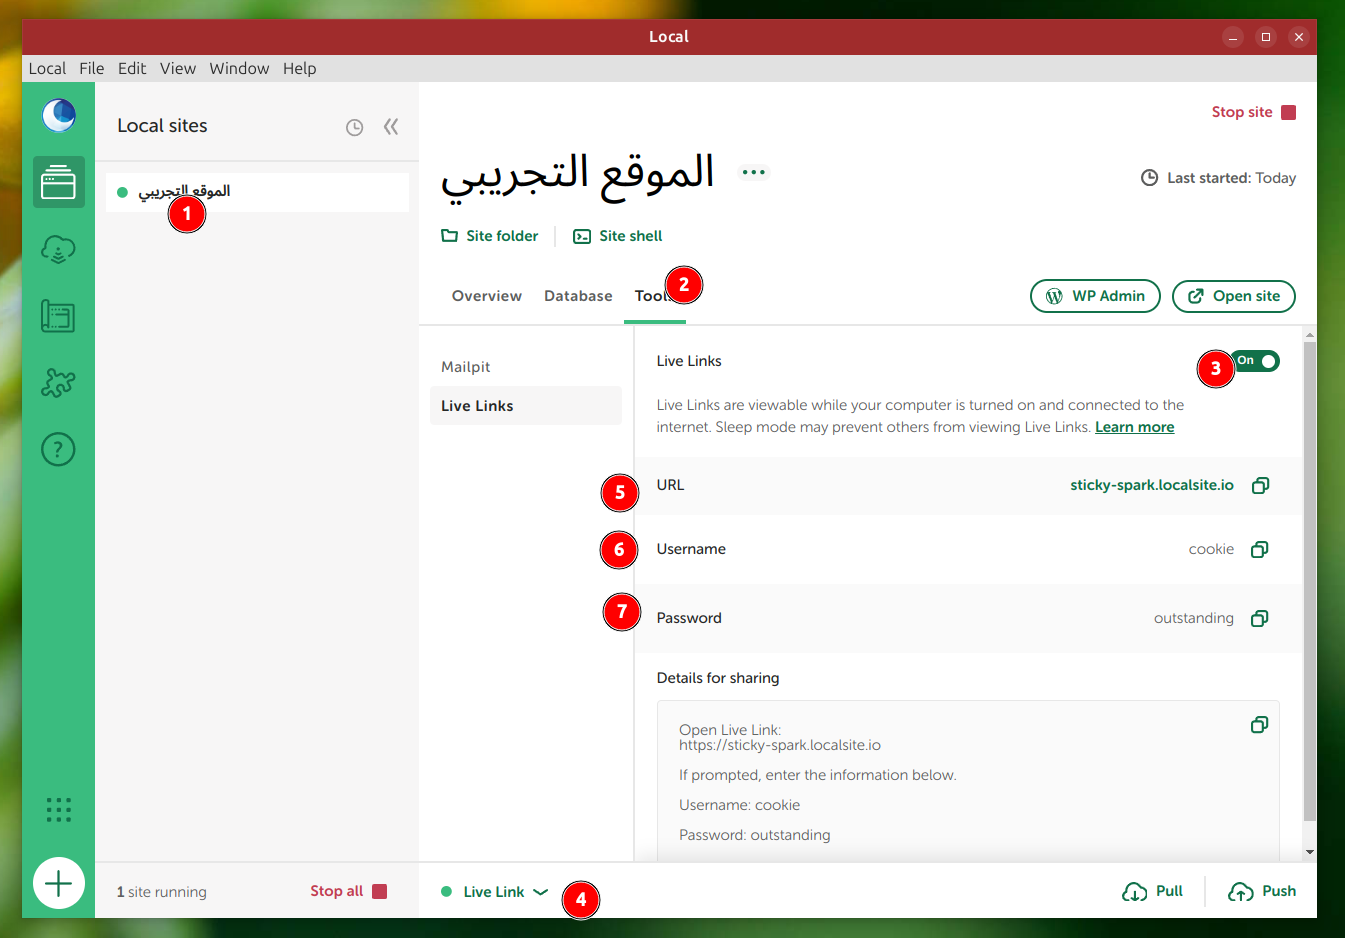Maximize the Local window
This screenshot has width=1345, height=938.
(1266, 37)
